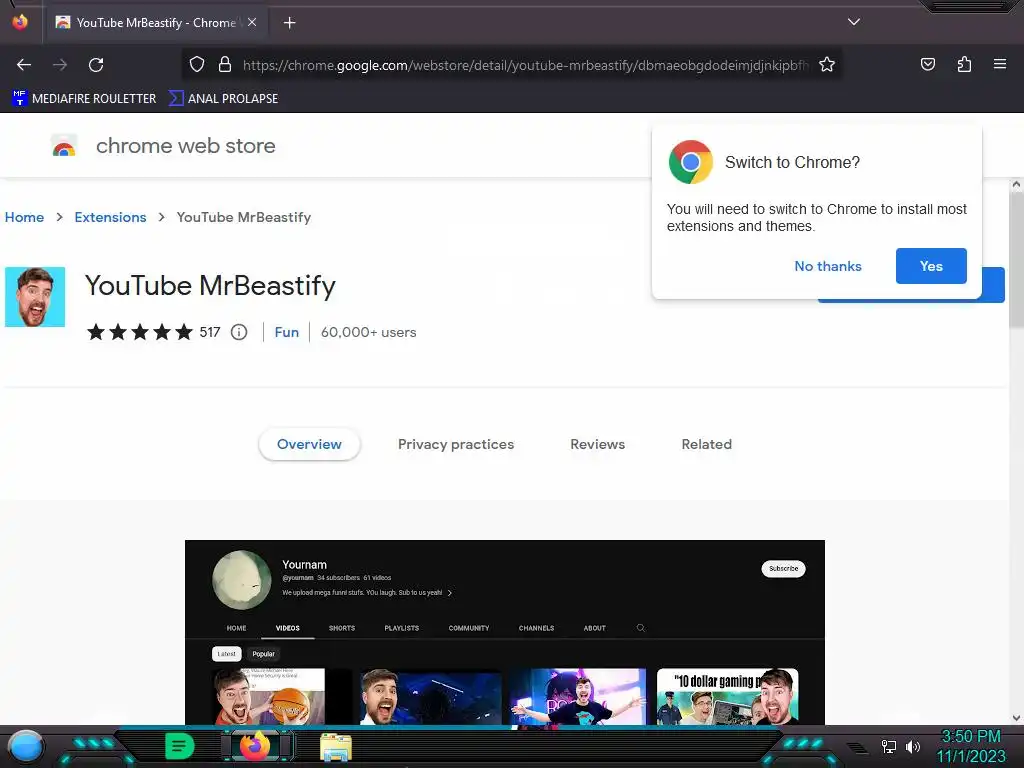Click Yes in Switch to Chrome dialog

[931, 266]
